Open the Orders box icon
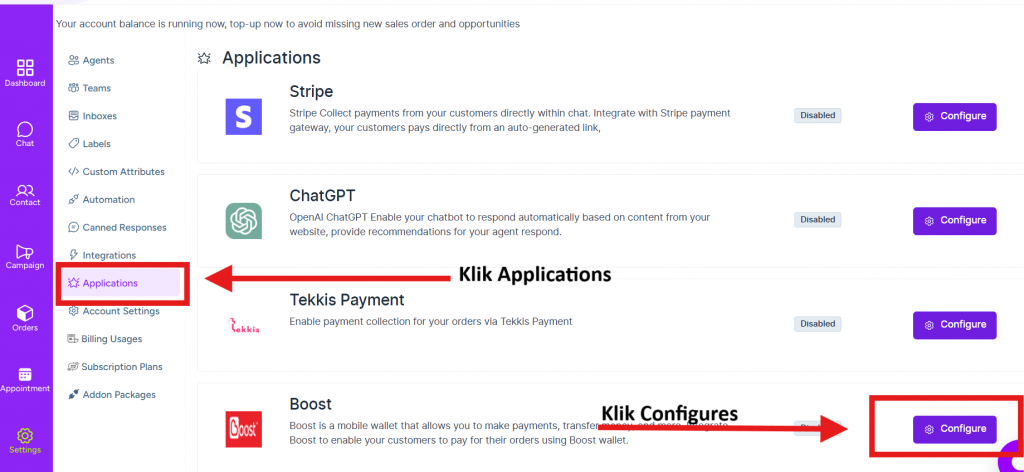Viewport: 1024px width, 472px height. pyautogui.click(x=25, y=314)
